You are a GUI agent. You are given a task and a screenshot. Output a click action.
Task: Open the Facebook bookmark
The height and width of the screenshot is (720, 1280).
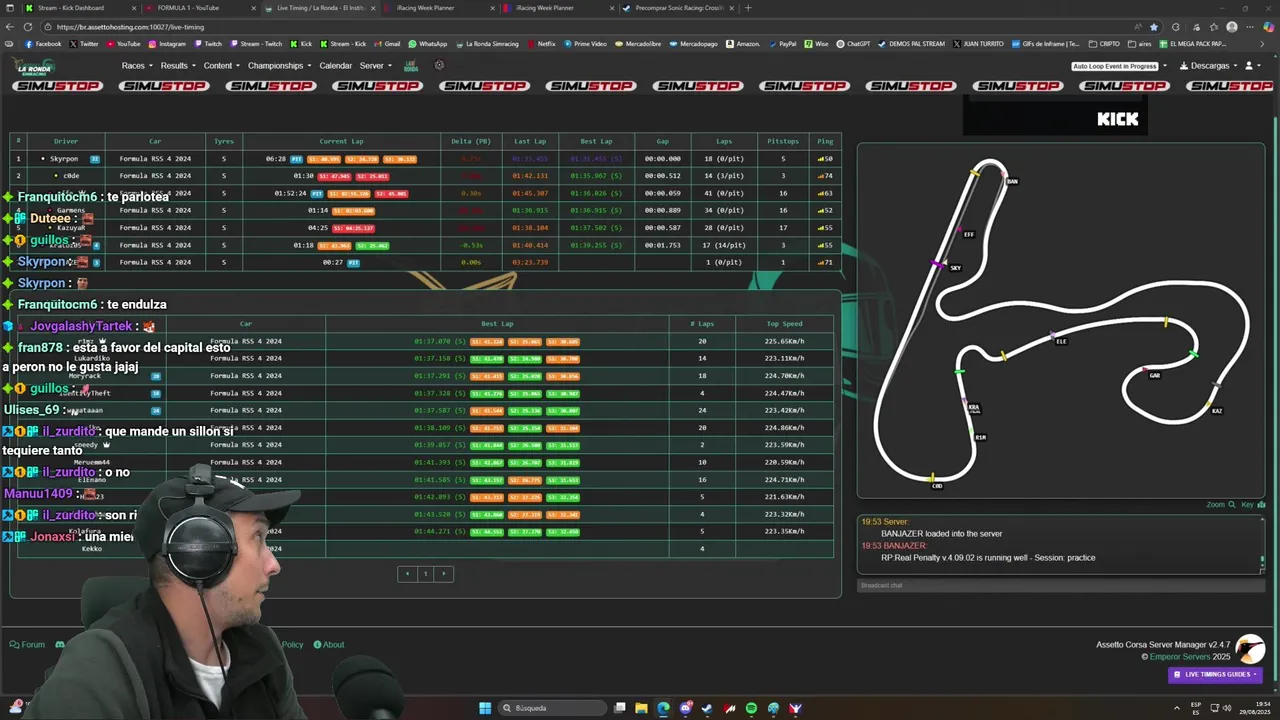point(42,44)
